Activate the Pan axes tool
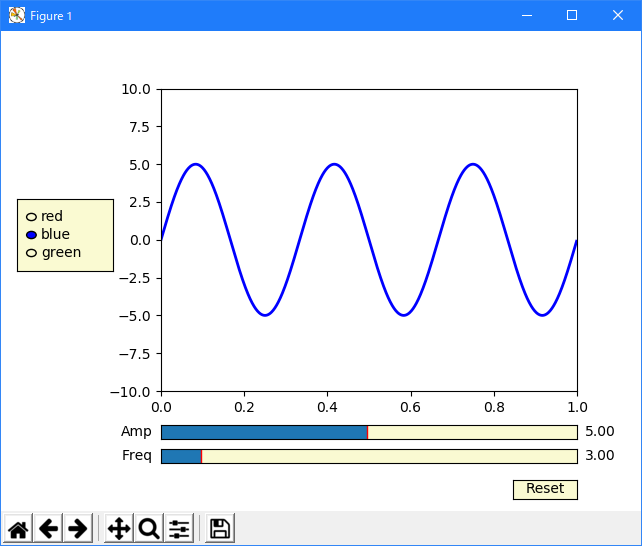Image resolution: width=642 pixels, height=546 pixels. coord(119,528)
